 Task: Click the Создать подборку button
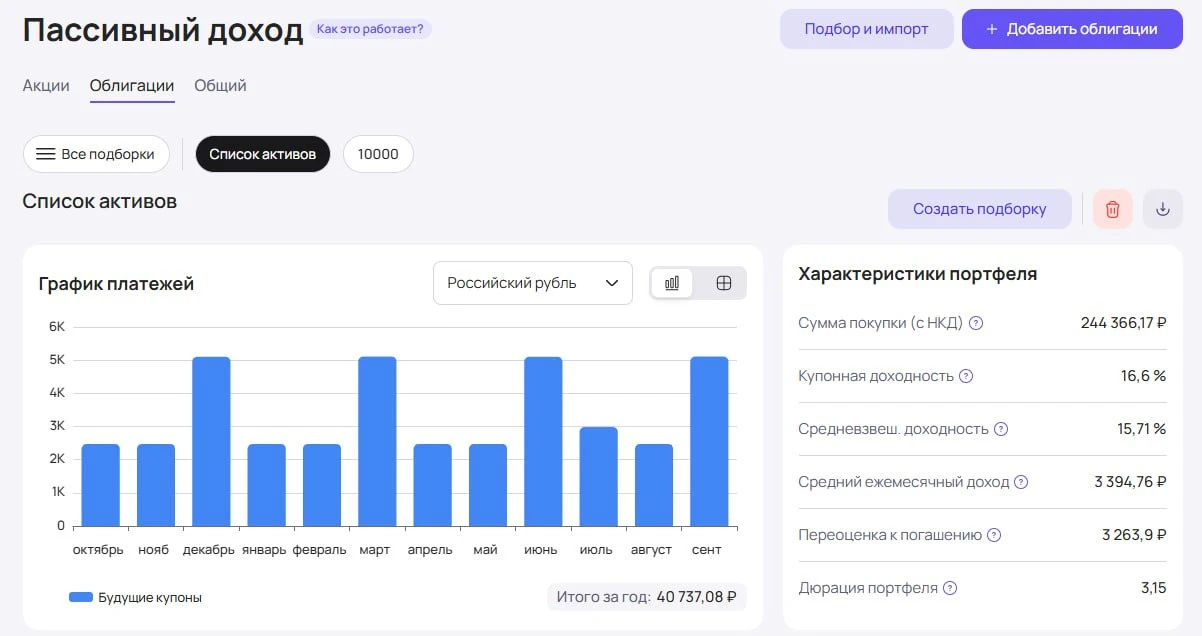coord(980,209)
